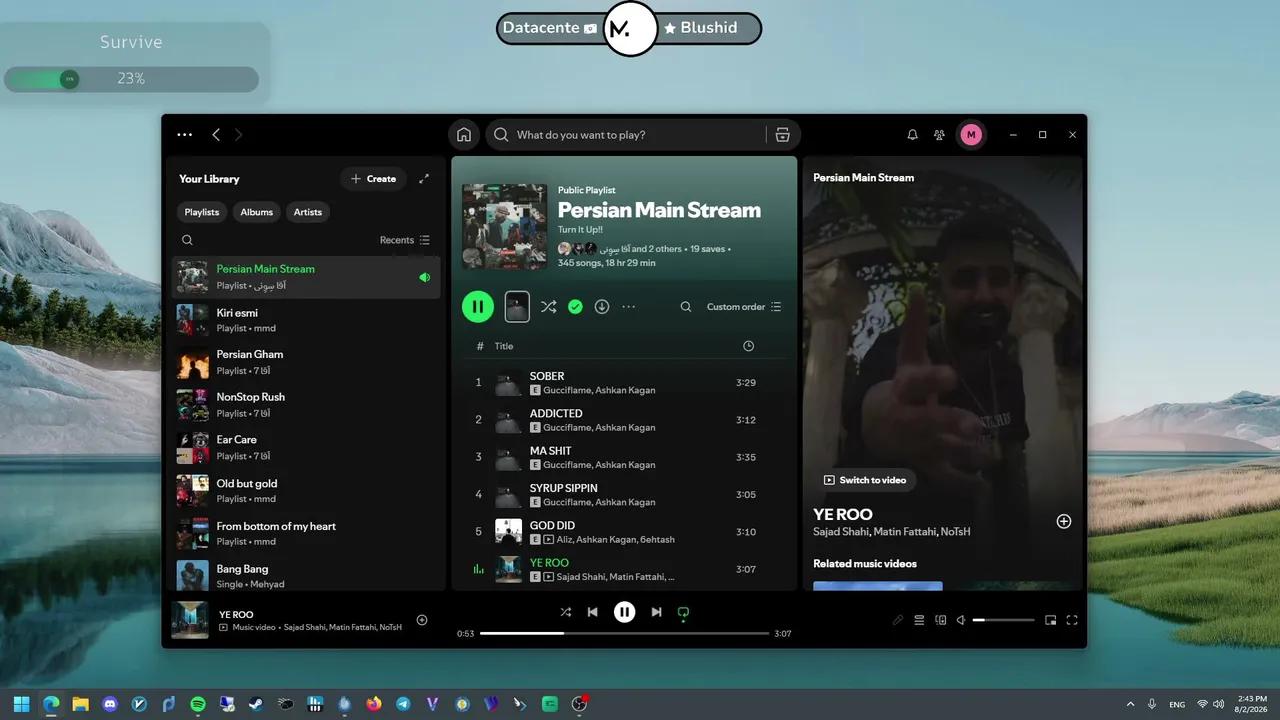
Task: Open the Queue icon in player bar
Action: 919,620
